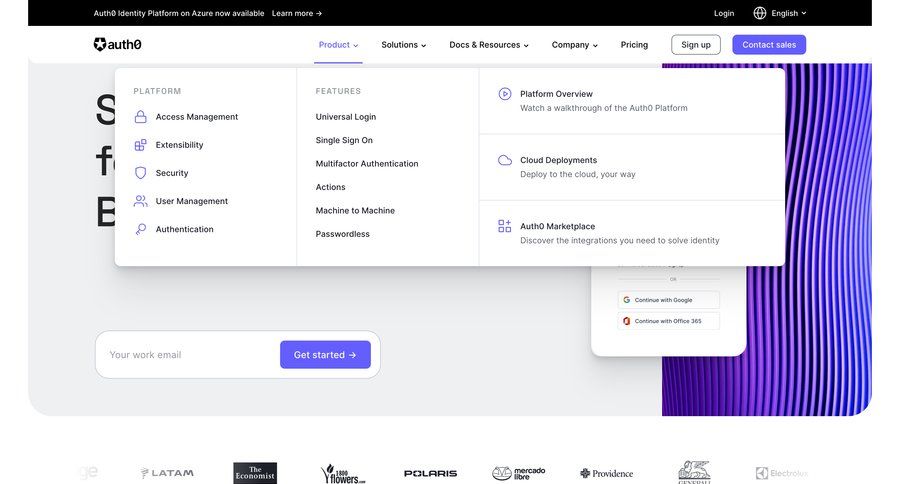
Task: Click the Access Management lock icon
Action: tap(141, 117)
